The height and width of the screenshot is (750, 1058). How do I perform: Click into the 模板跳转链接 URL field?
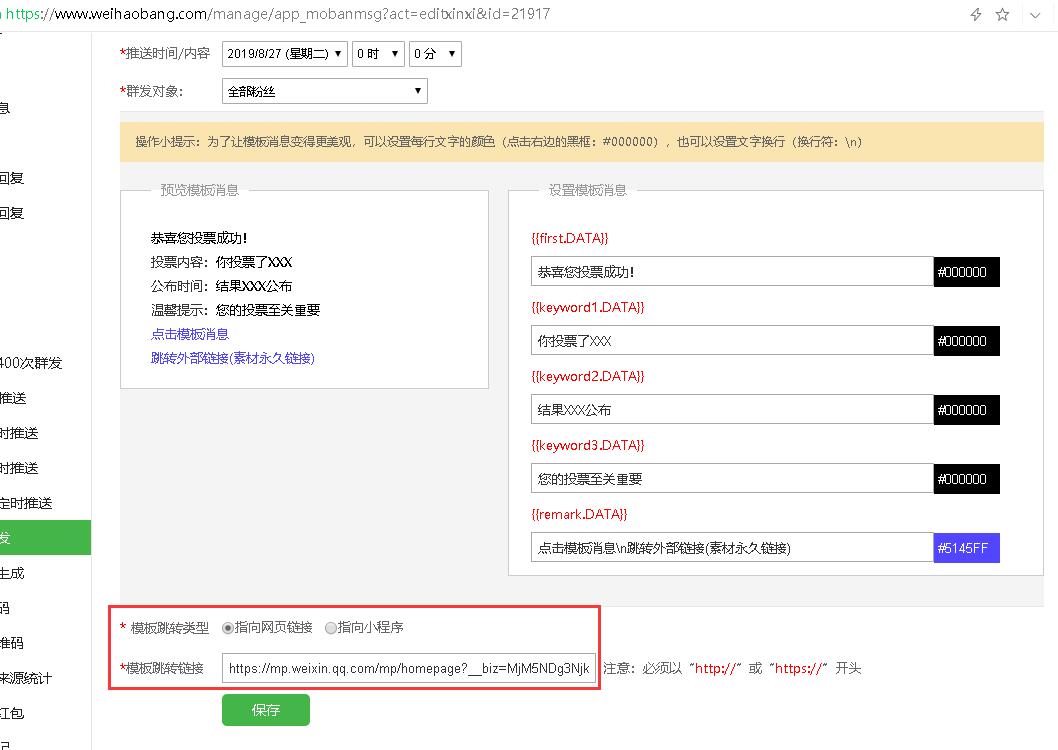409,668
